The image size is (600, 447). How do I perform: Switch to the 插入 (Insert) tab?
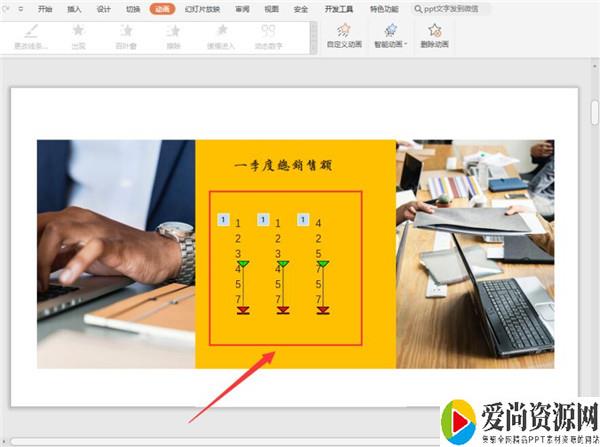point(75,9)
